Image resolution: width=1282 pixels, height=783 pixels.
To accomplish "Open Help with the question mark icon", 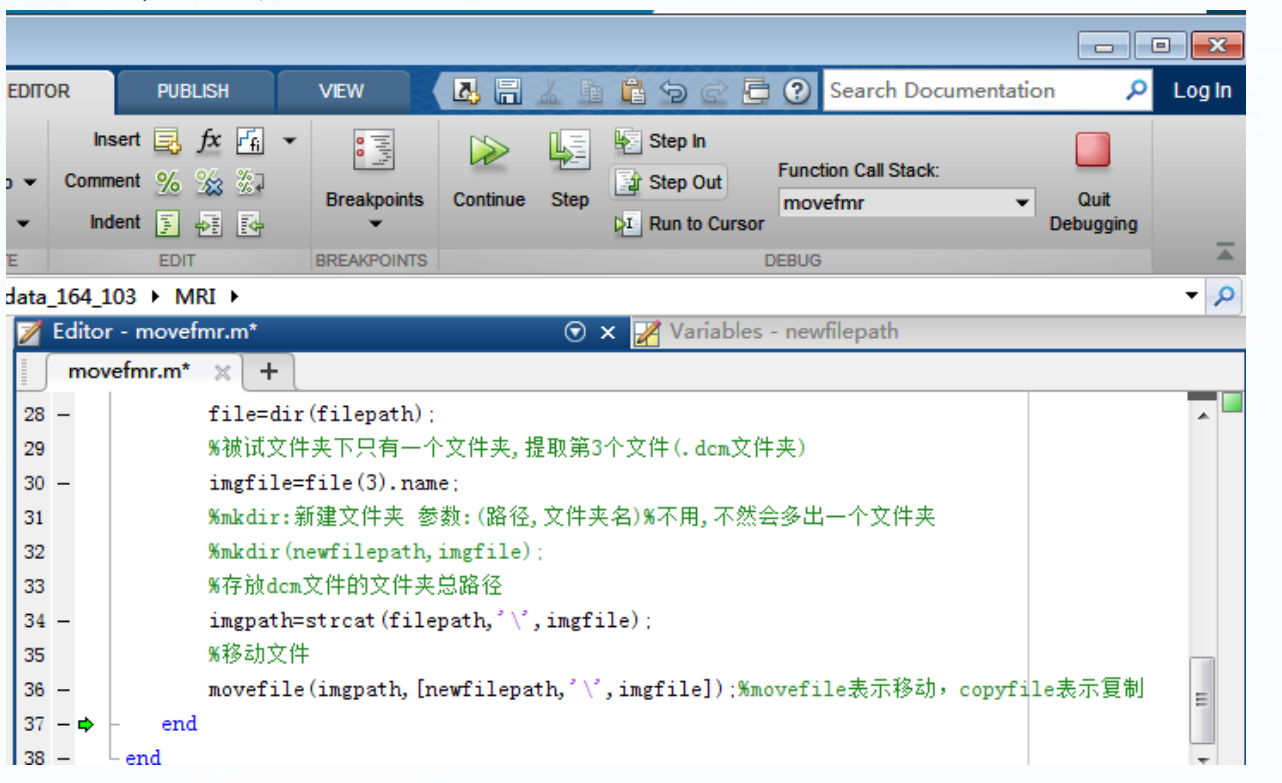I will pyautogui.click(x=797, y=91).
